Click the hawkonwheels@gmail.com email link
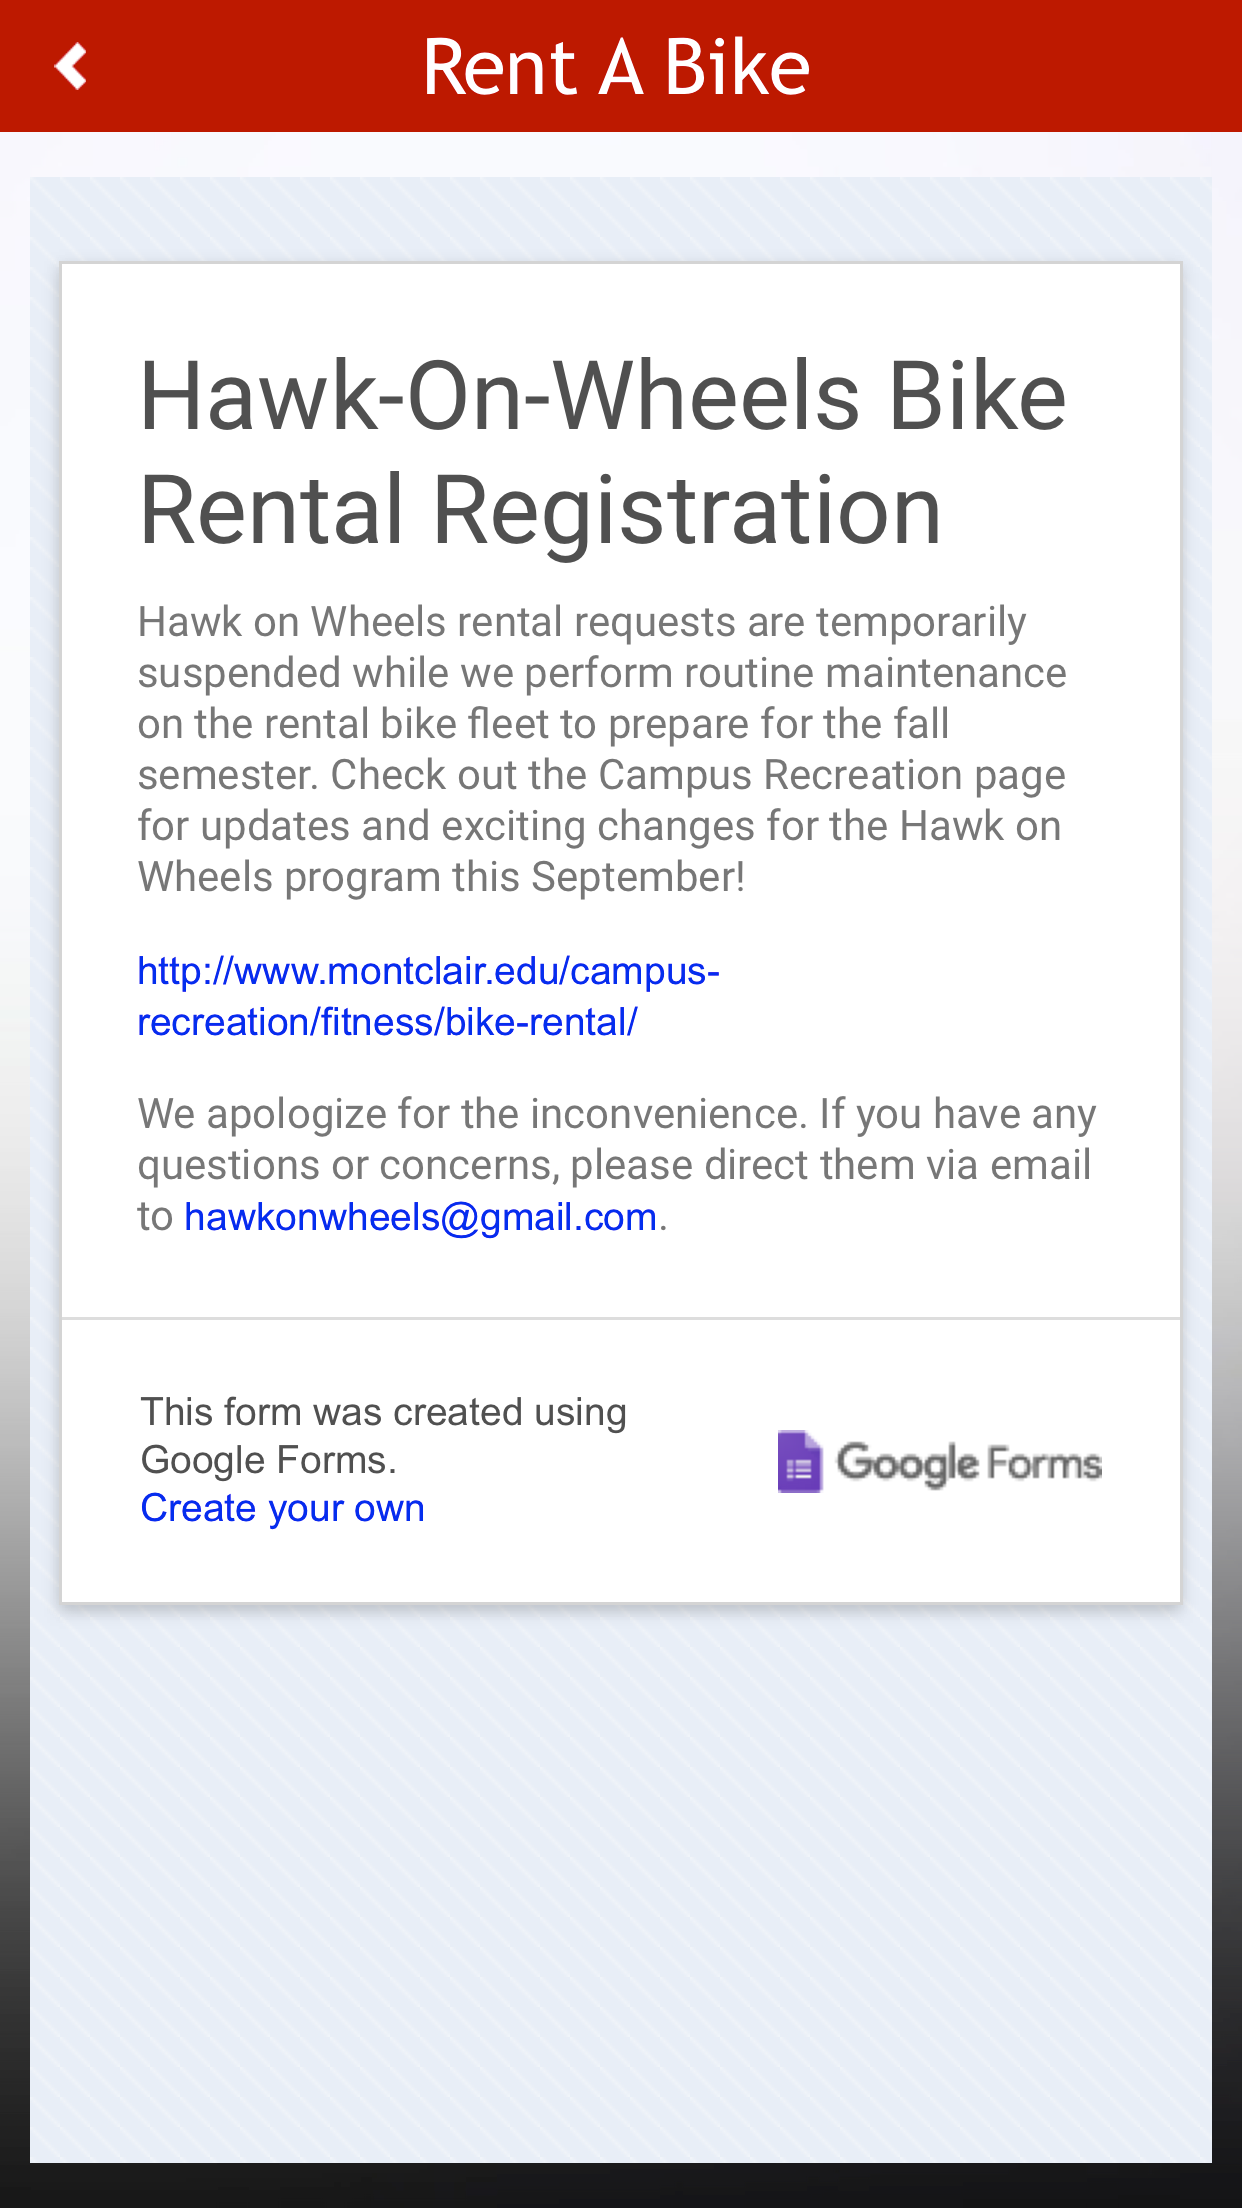 [420, 1217]
